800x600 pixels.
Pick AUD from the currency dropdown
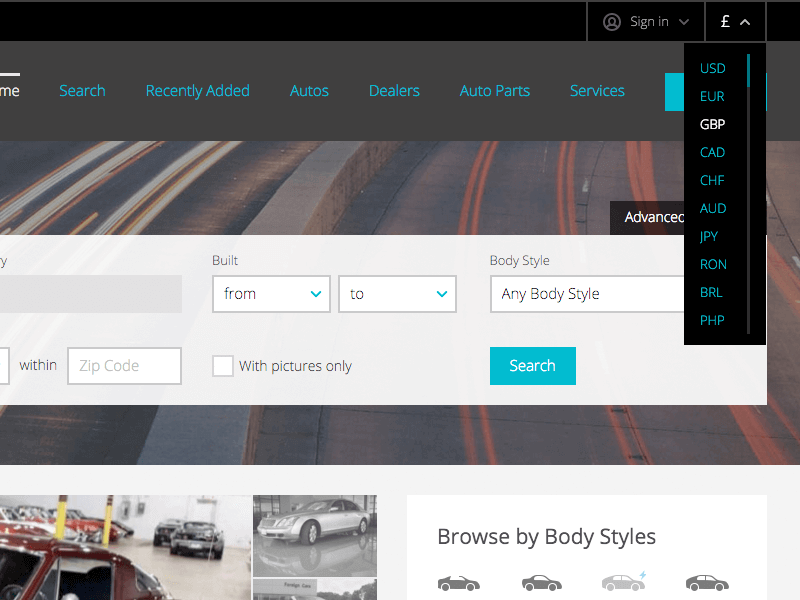(713, 209)
